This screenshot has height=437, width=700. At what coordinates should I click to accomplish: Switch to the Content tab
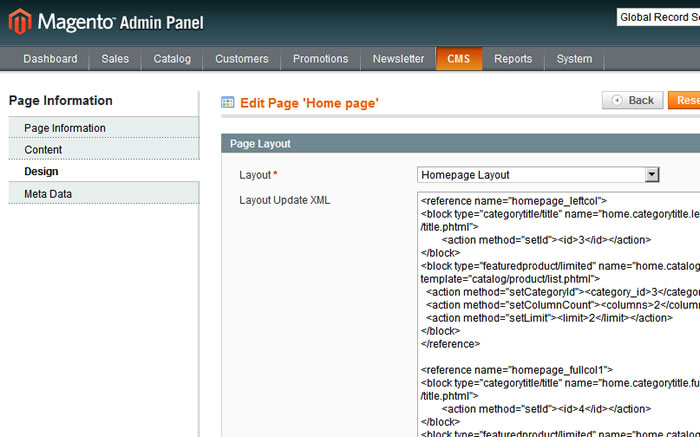tap(43, 150)
